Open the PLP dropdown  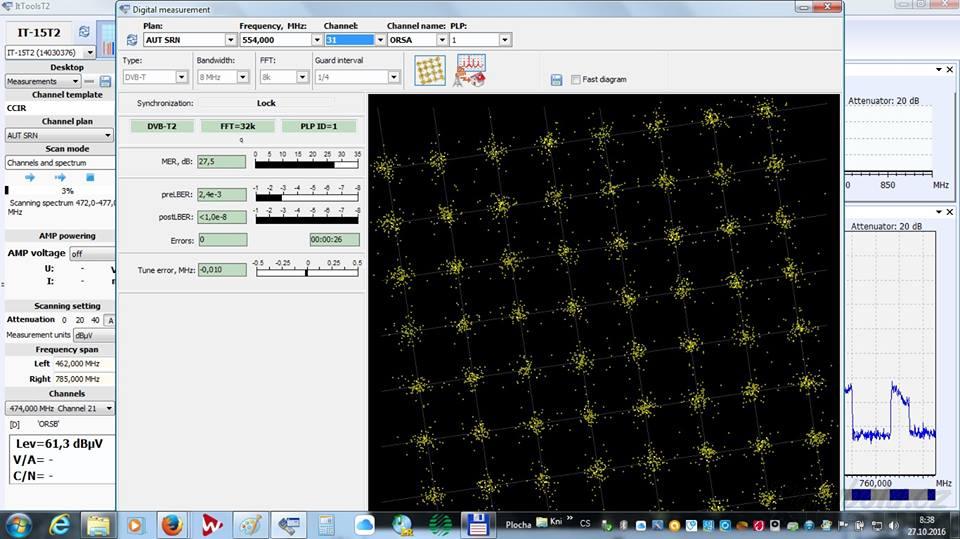tap(505, 40)
